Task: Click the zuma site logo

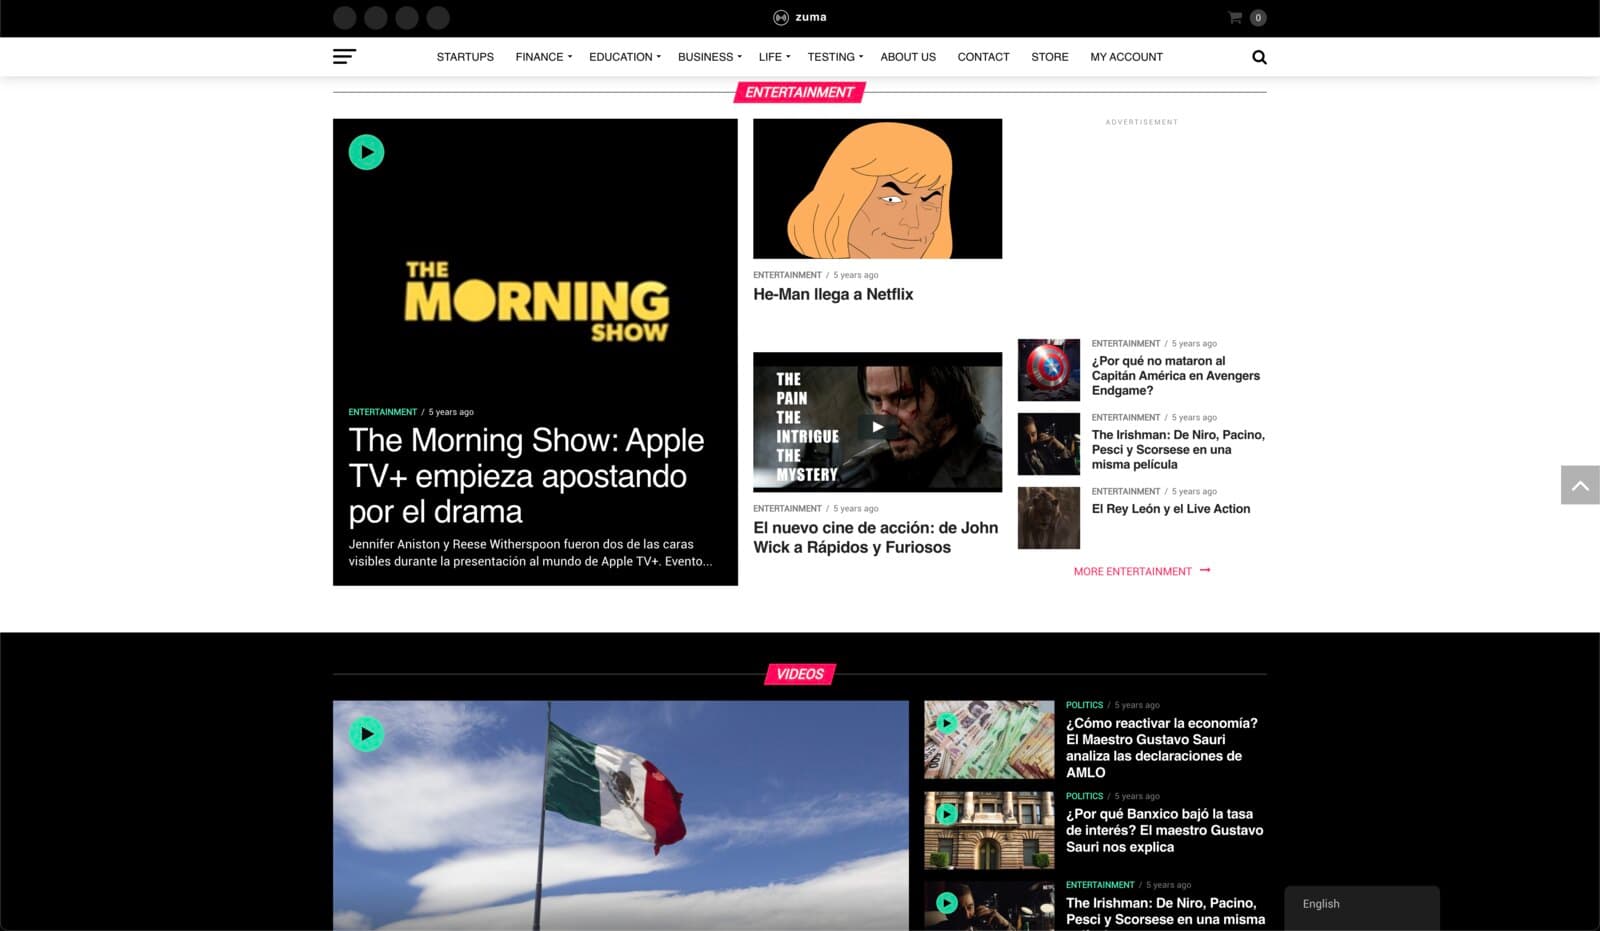Action: (800, 17)
